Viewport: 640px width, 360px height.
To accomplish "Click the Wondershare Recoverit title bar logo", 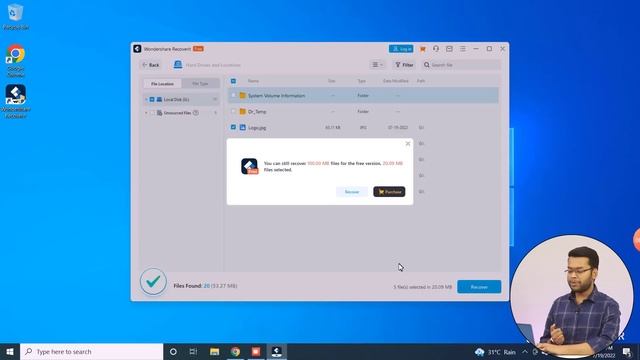I will [x=137, y=49].
